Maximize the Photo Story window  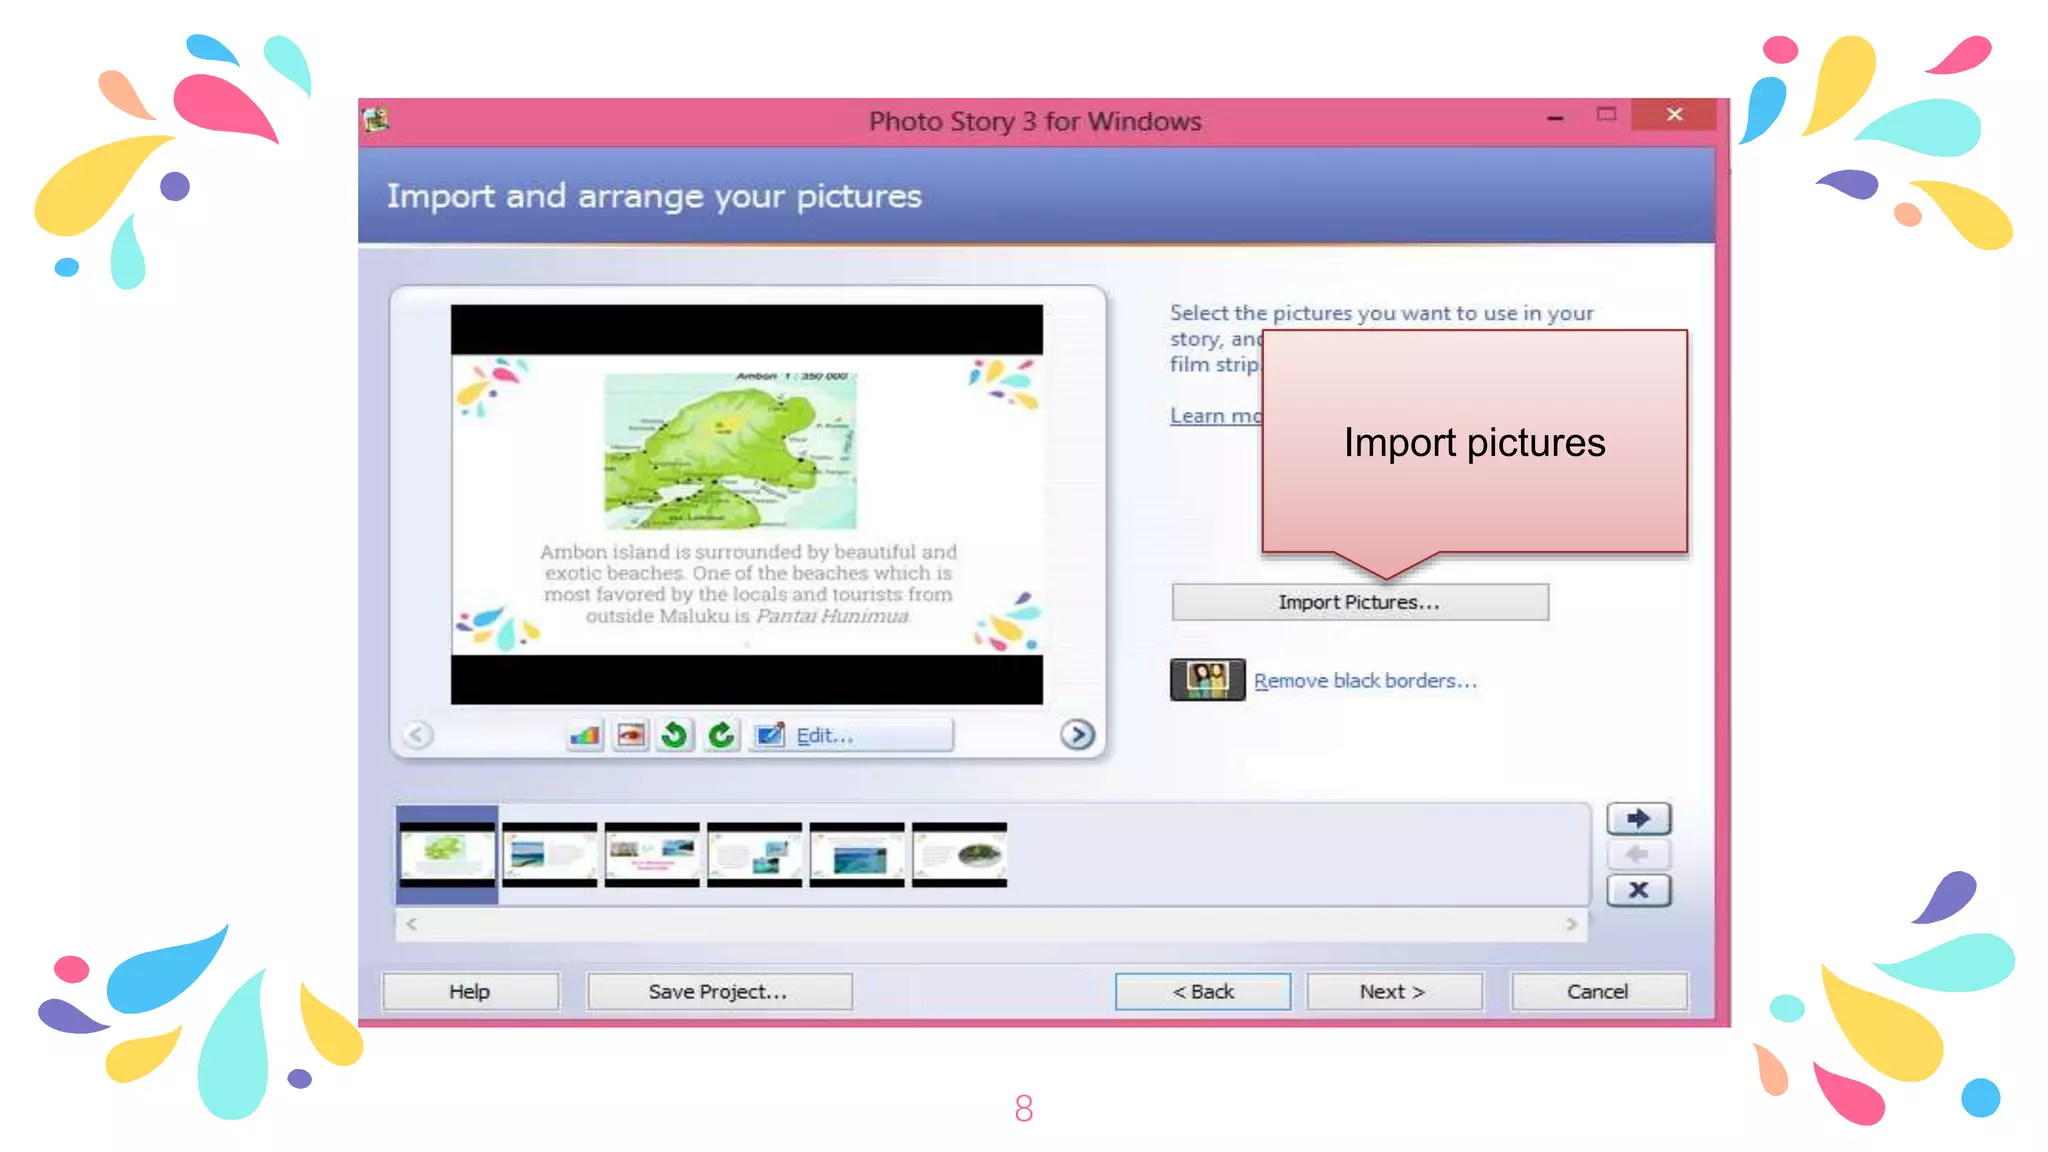(x=1606, y=114)
